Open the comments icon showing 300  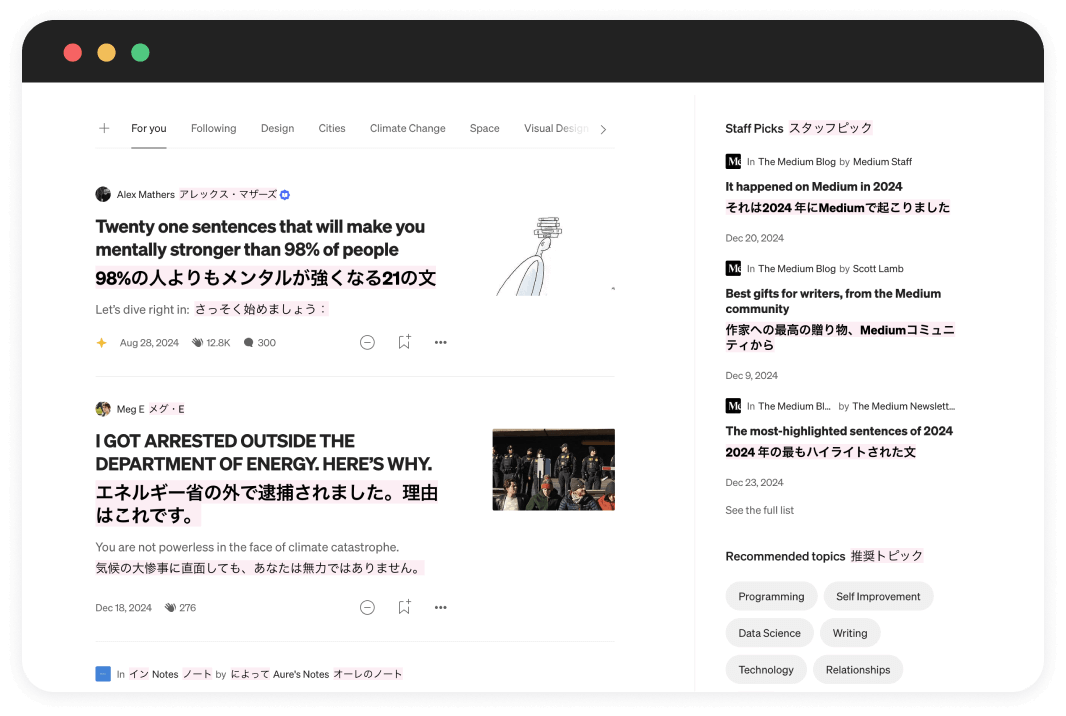[x=249, y=343]
